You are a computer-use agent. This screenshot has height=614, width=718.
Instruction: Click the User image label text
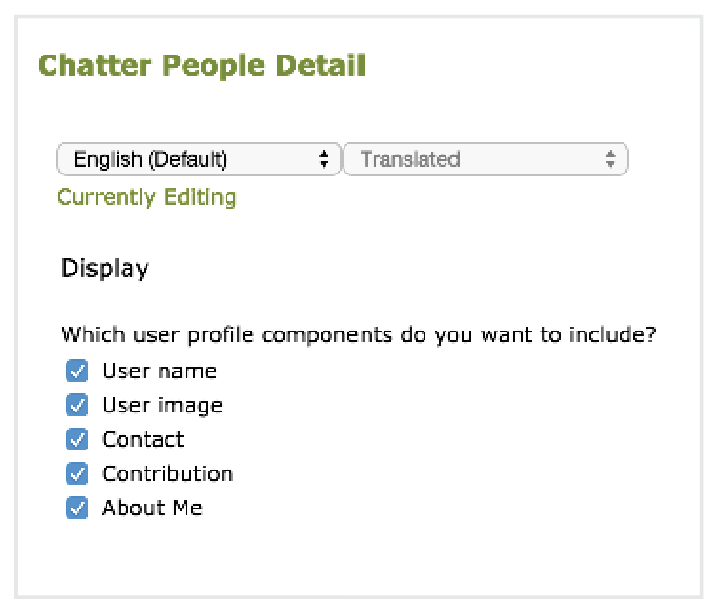162,406
